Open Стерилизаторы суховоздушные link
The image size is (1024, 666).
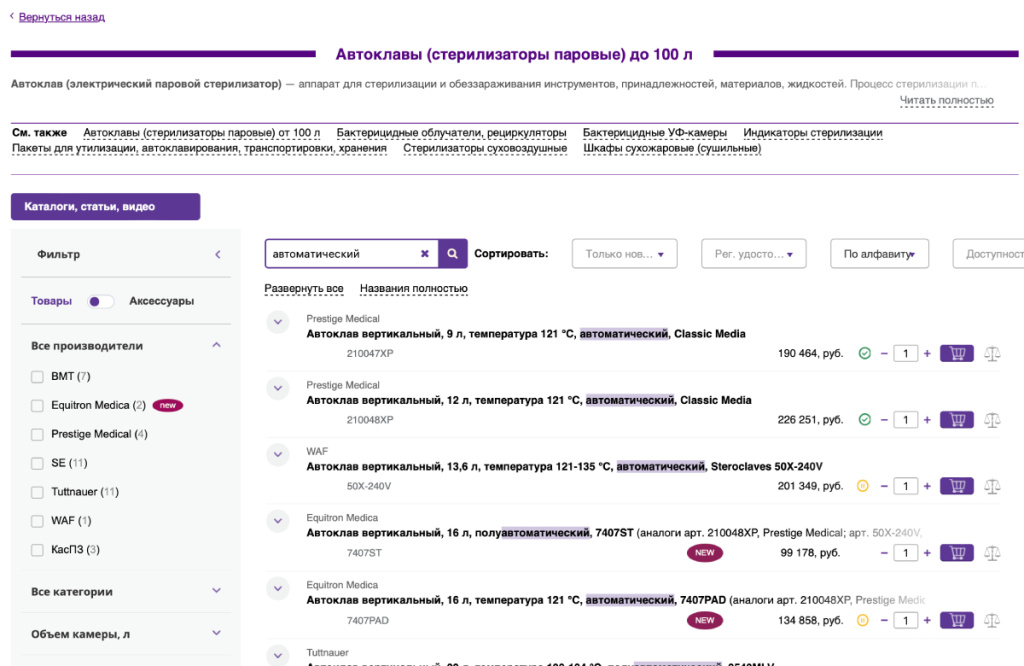click(485, 148)
